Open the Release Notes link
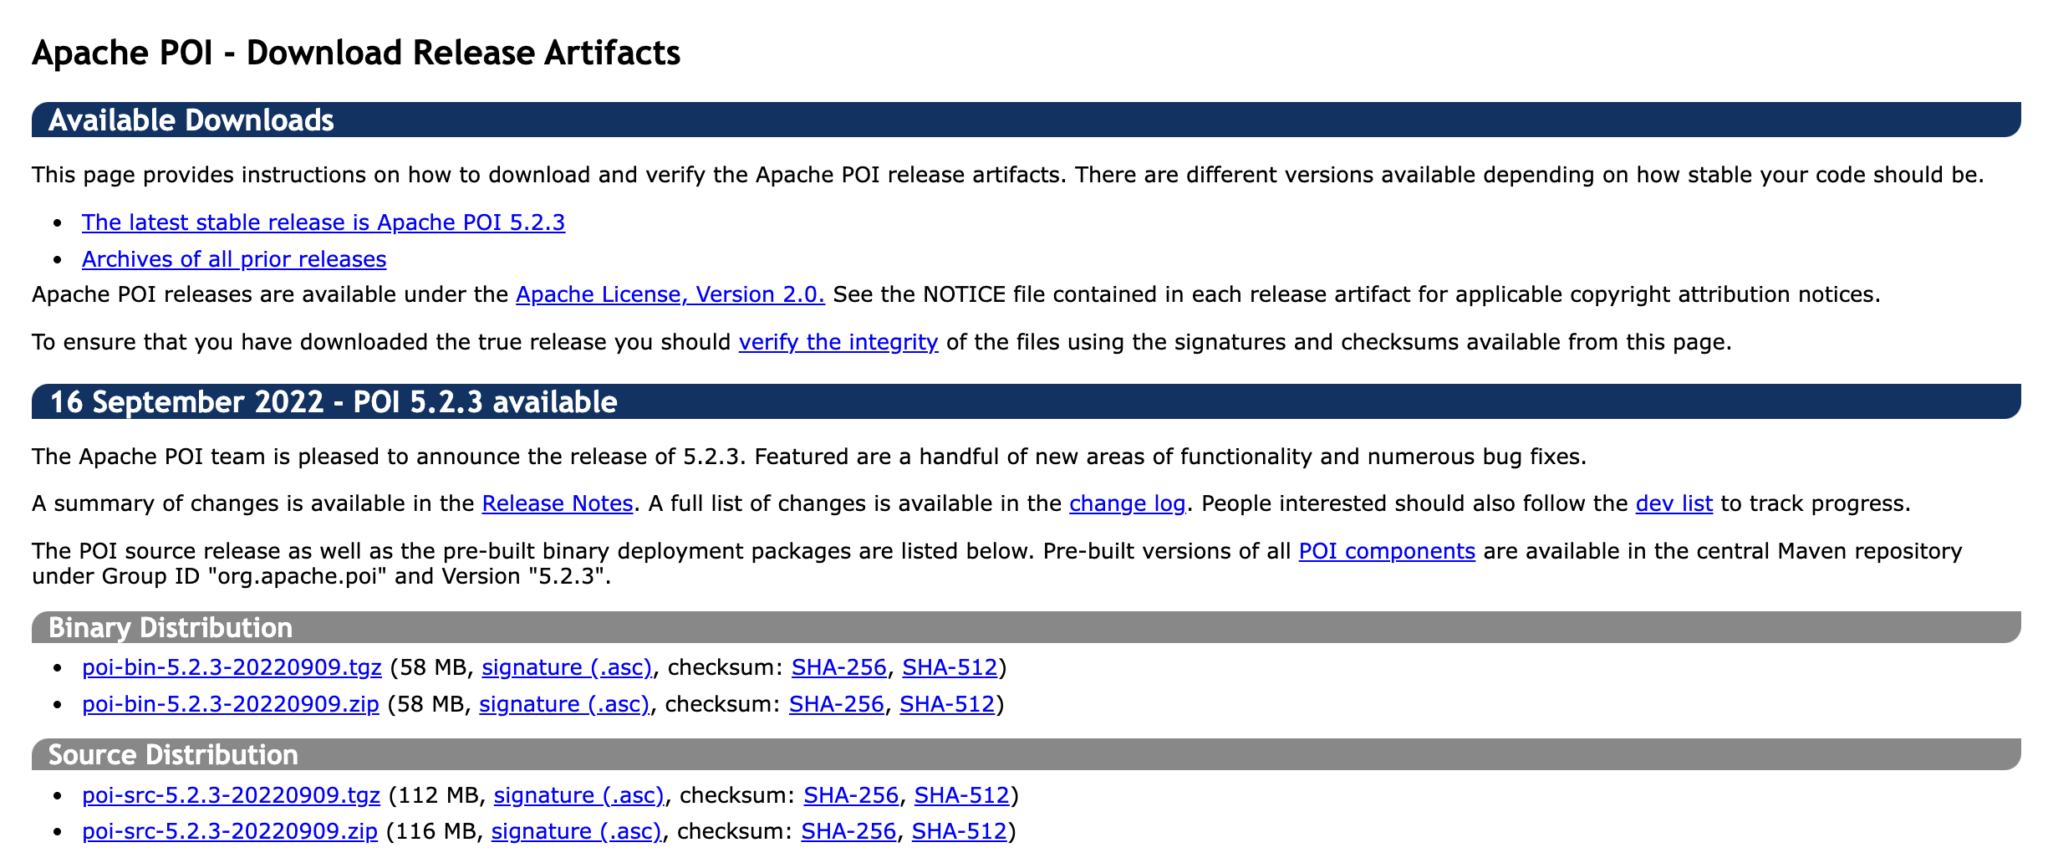The width and height of the screenshot is (2048, 868). pyautogui.click(x=557, y=503)
